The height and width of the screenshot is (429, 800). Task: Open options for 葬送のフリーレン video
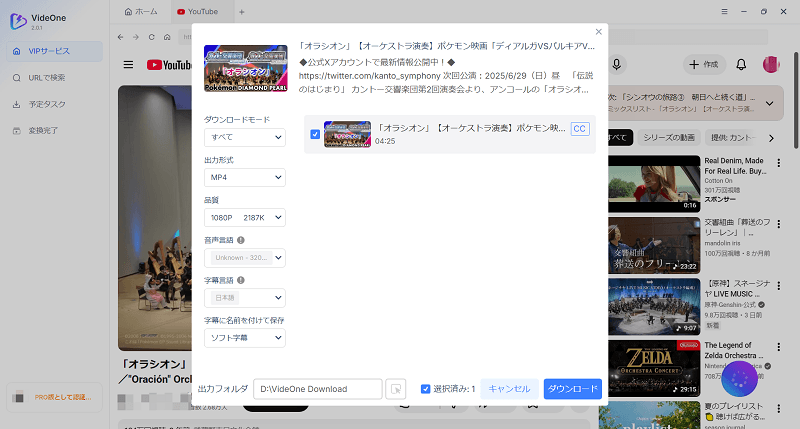coord(779,224)
